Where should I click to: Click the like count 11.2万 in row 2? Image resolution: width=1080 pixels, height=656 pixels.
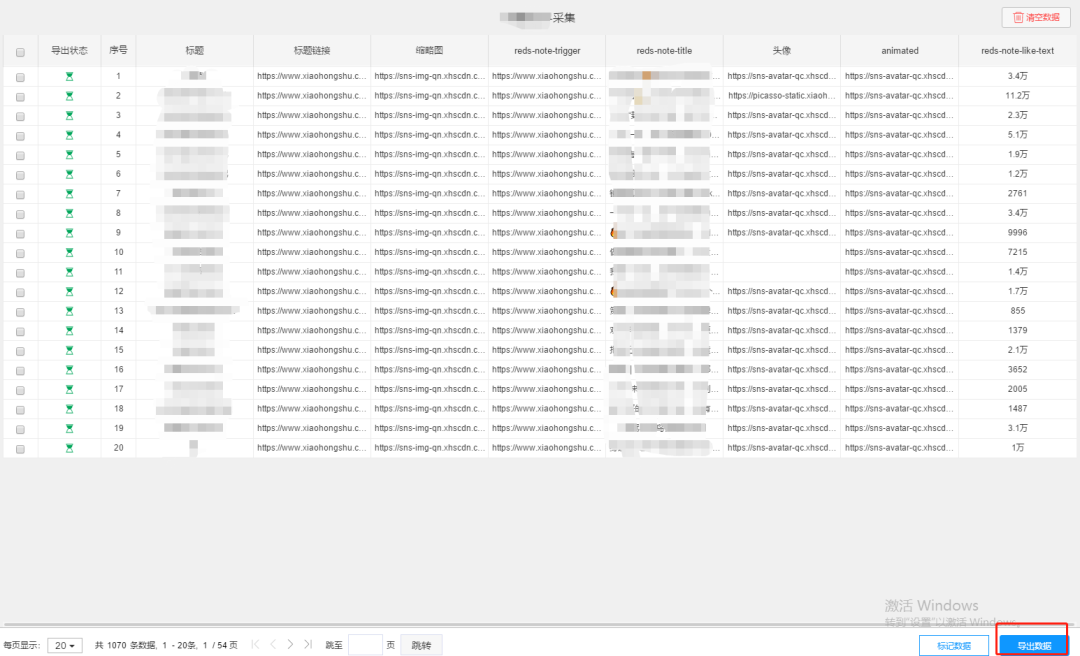click(x=1017, y=96)
